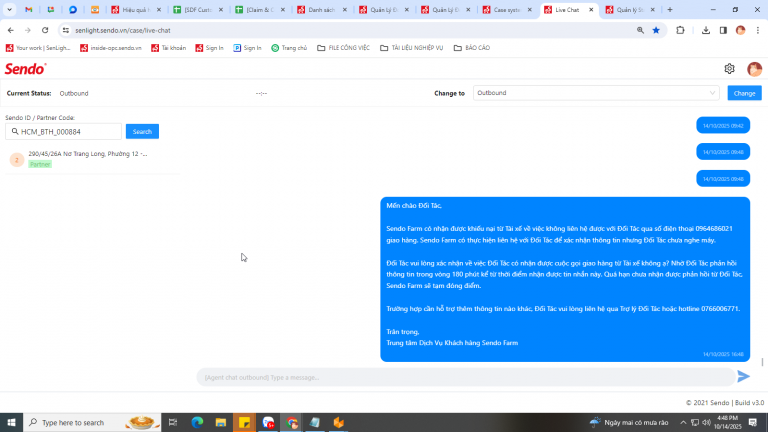Reload the page
This screenshot has width=768, height=432.
pos(45,30)
